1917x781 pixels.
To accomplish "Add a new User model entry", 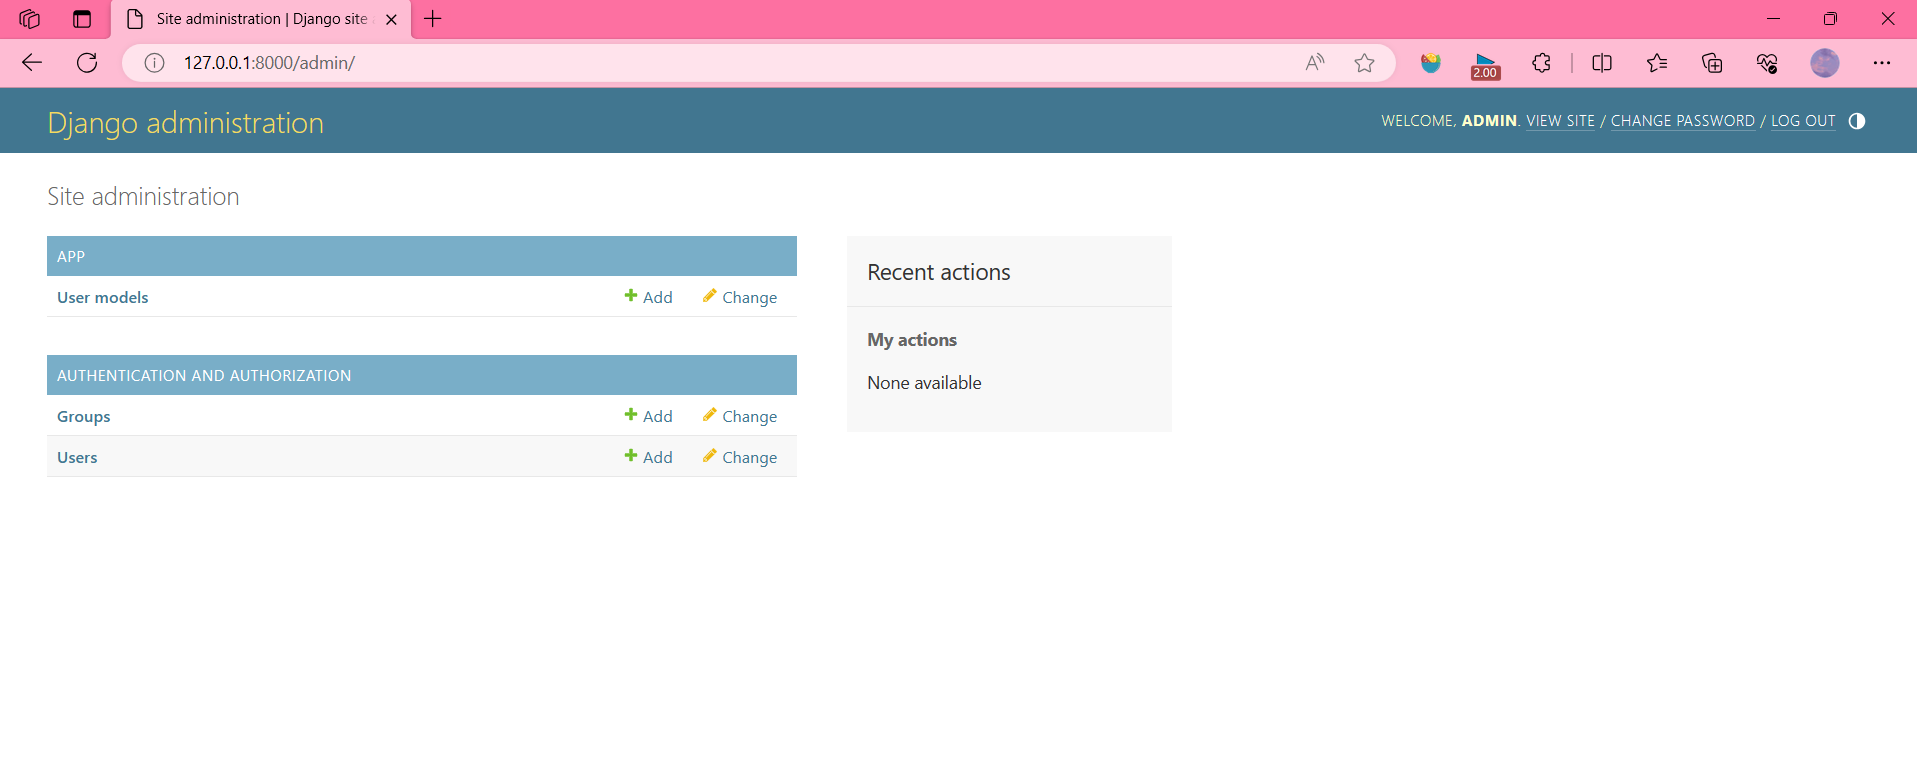I will (648, 297).
